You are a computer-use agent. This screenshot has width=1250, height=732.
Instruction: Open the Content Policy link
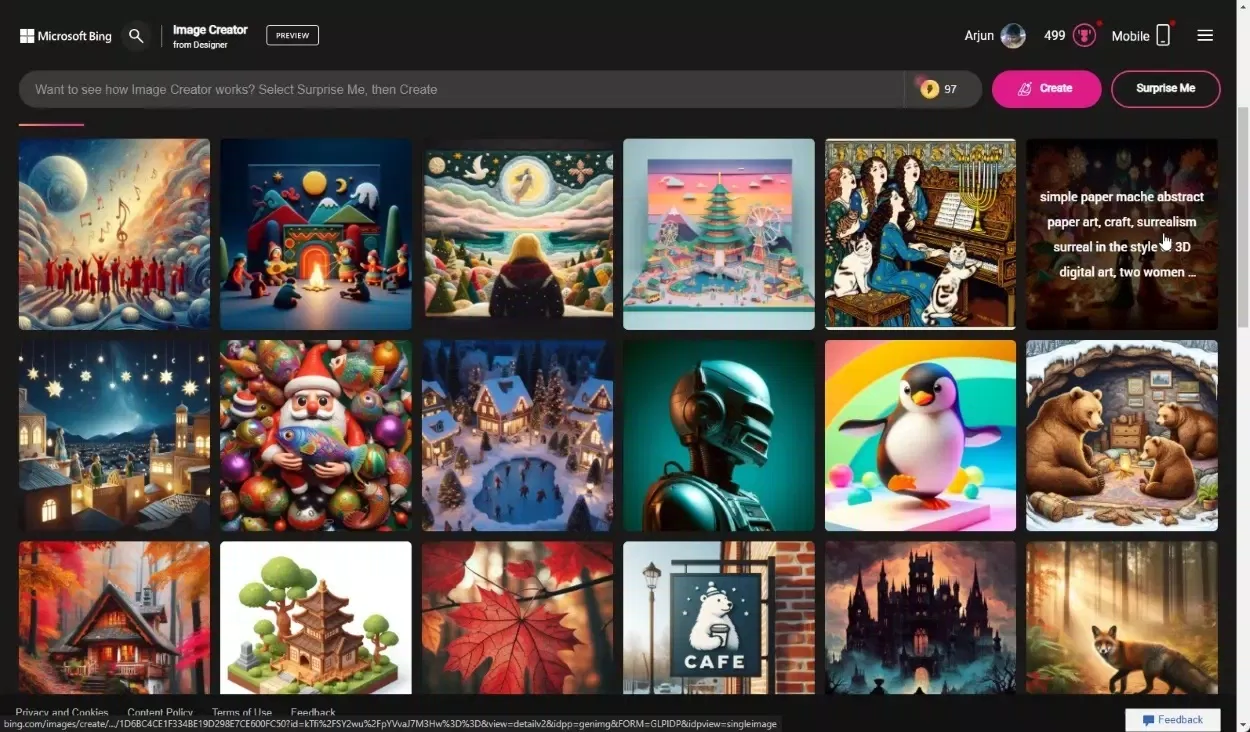point(160,713)
